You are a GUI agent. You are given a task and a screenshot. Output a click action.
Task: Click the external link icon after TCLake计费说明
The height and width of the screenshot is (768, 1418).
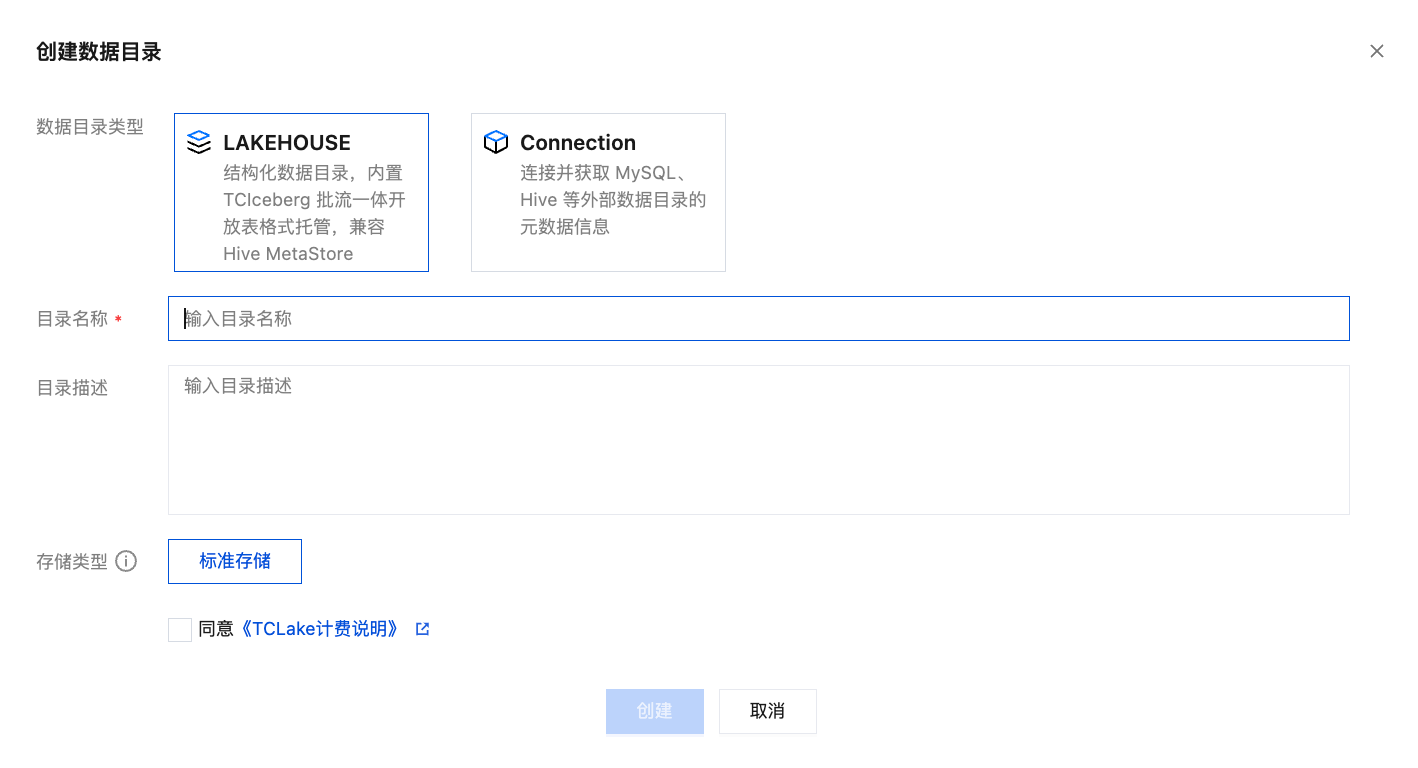423,629
